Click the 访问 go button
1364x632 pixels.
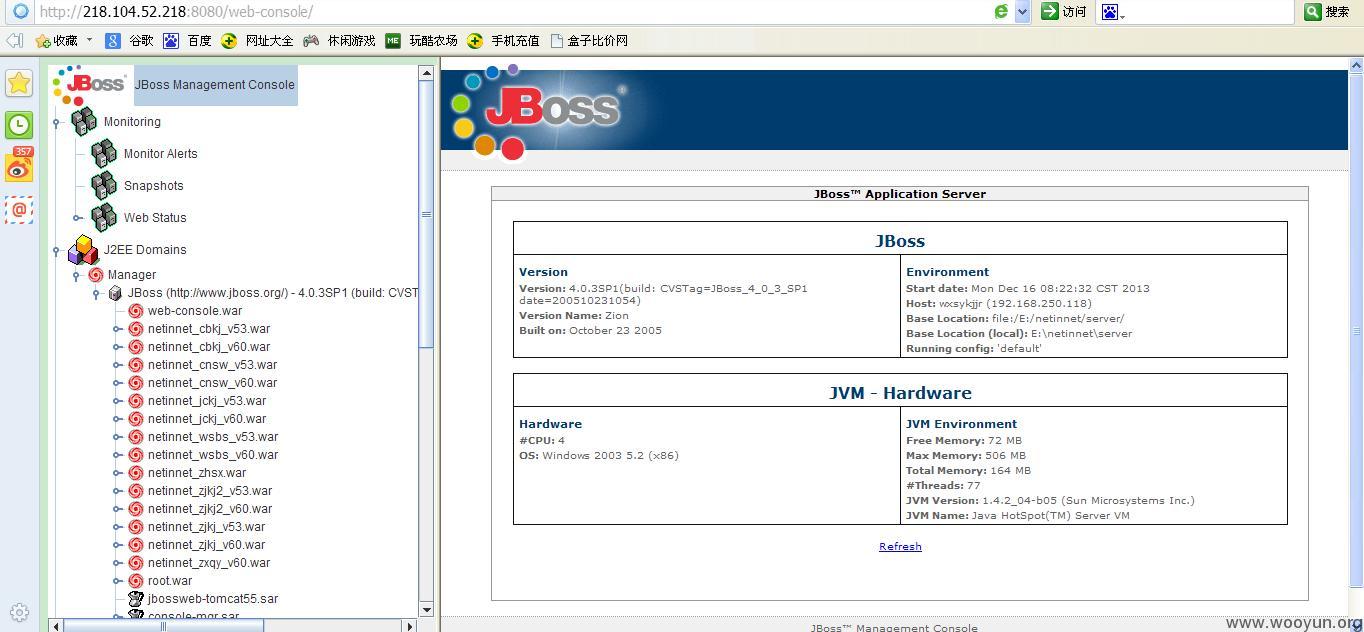1064,12
